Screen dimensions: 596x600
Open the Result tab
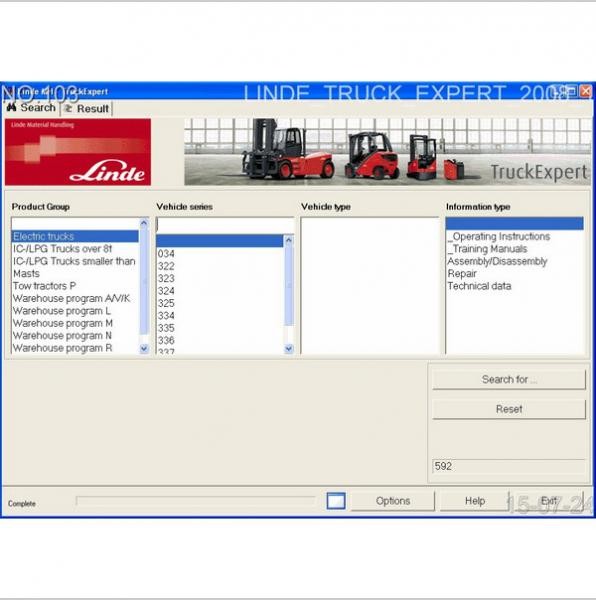[87, 109]
